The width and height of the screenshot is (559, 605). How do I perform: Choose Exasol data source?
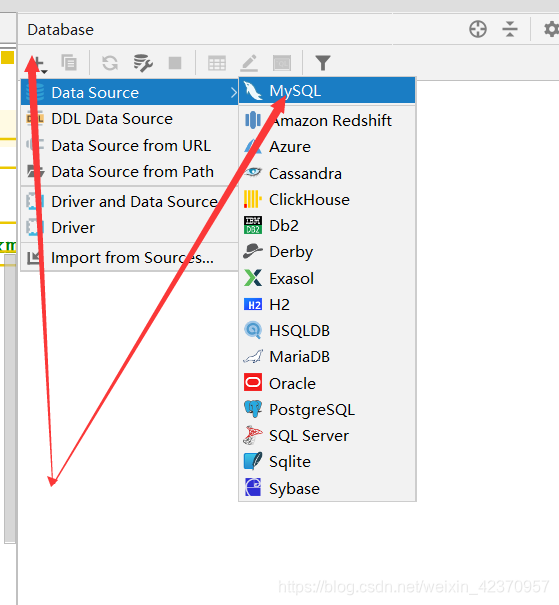[x=327, y=278]
